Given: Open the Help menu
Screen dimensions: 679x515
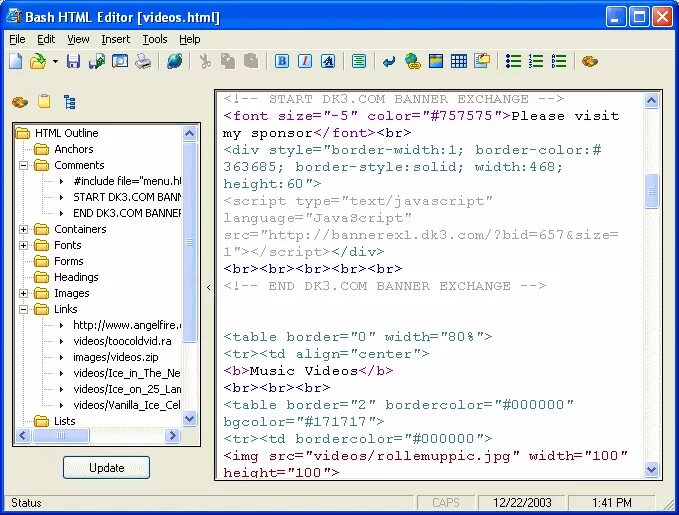Looking at the screenshot, I should pyautogui.click(x=190, y=39).
